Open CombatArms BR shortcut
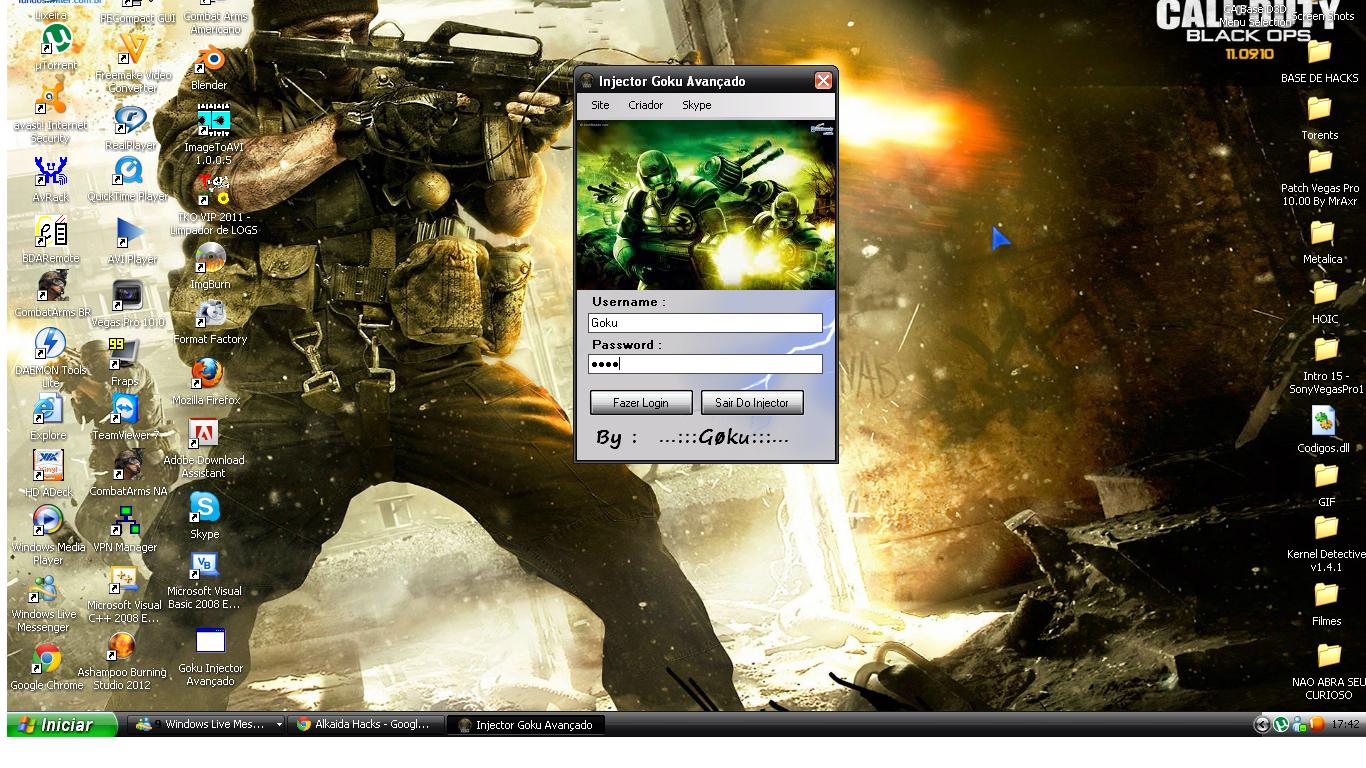 tap(52, 295)
